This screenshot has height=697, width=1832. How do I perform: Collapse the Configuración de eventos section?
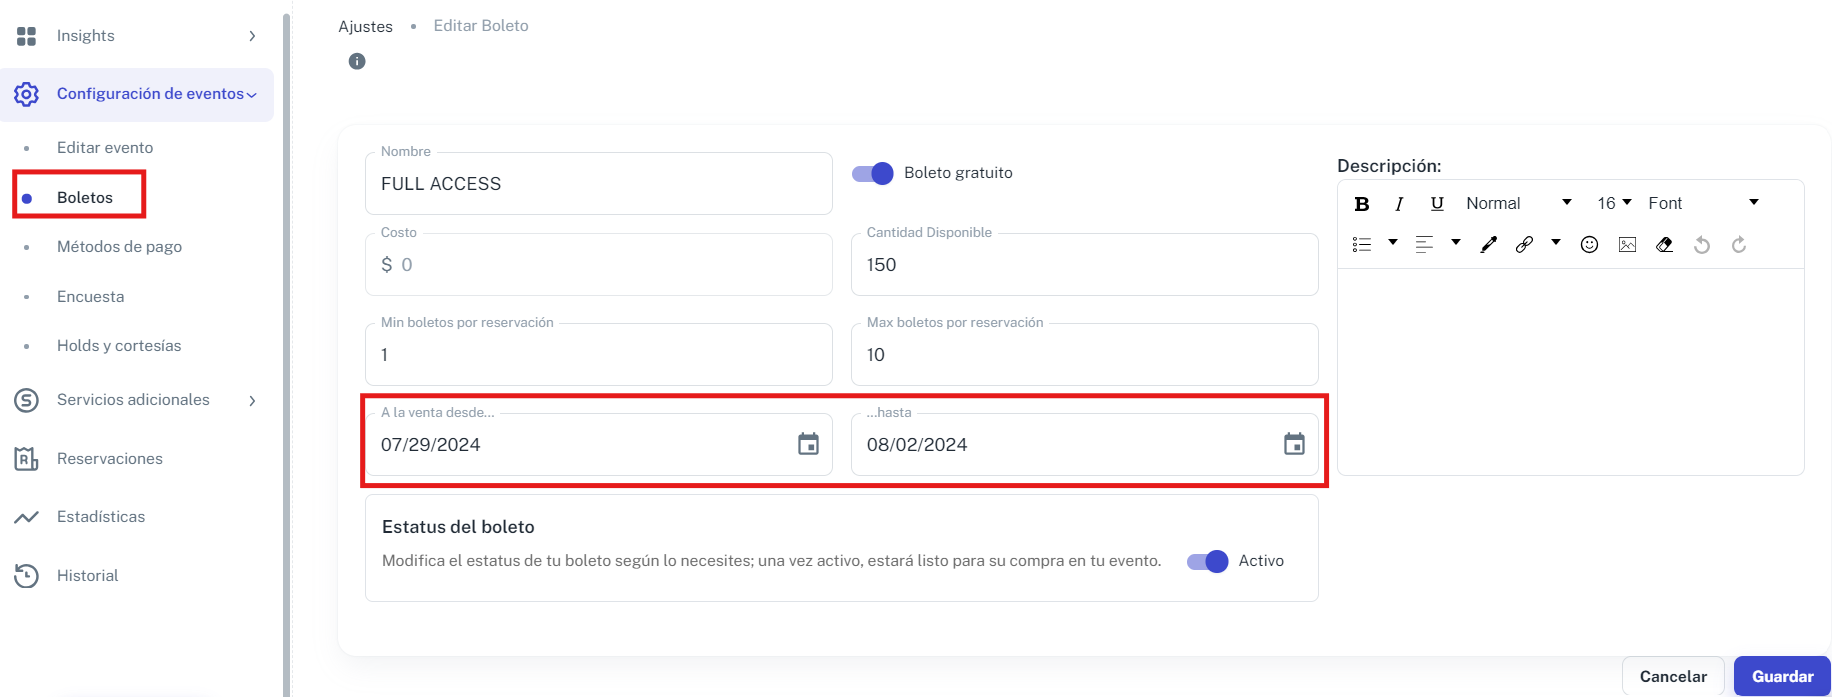[252, 95]
